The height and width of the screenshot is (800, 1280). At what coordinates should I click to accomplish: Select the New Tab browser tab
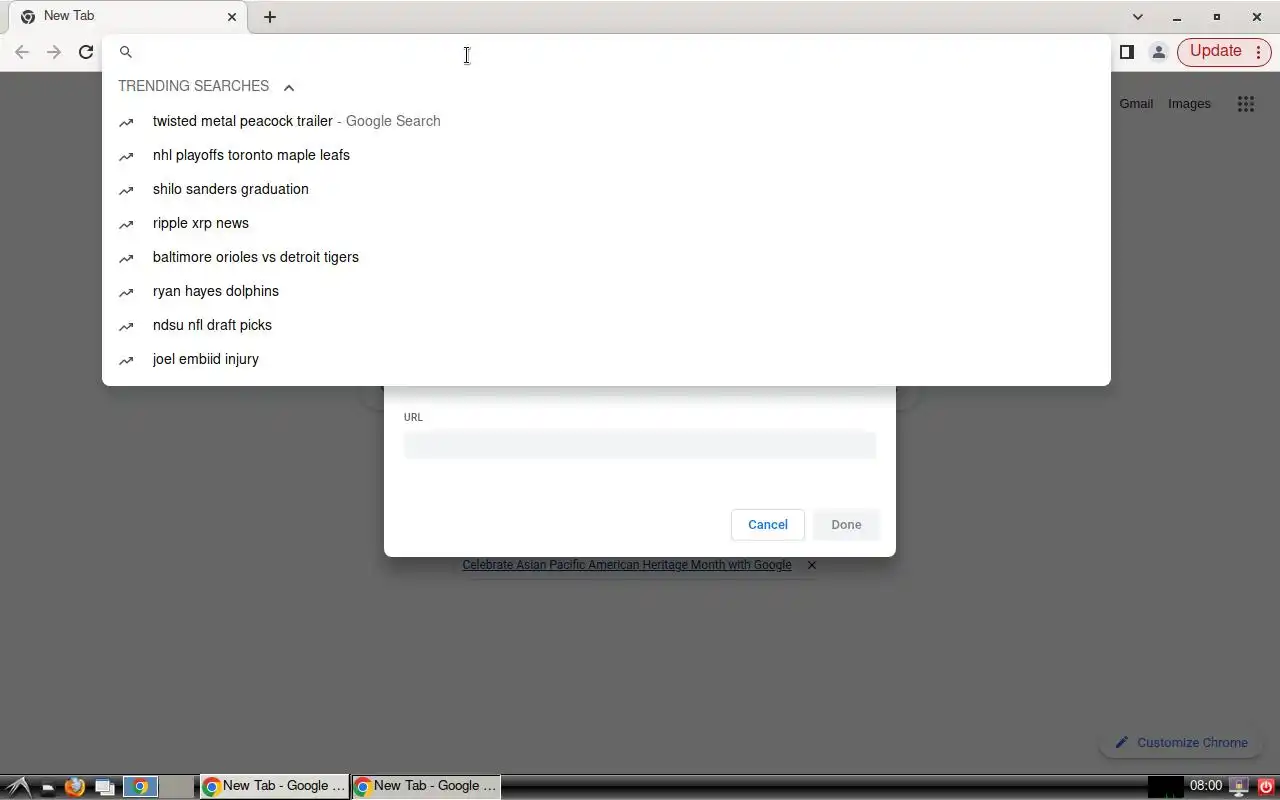(x=128, y=17)
